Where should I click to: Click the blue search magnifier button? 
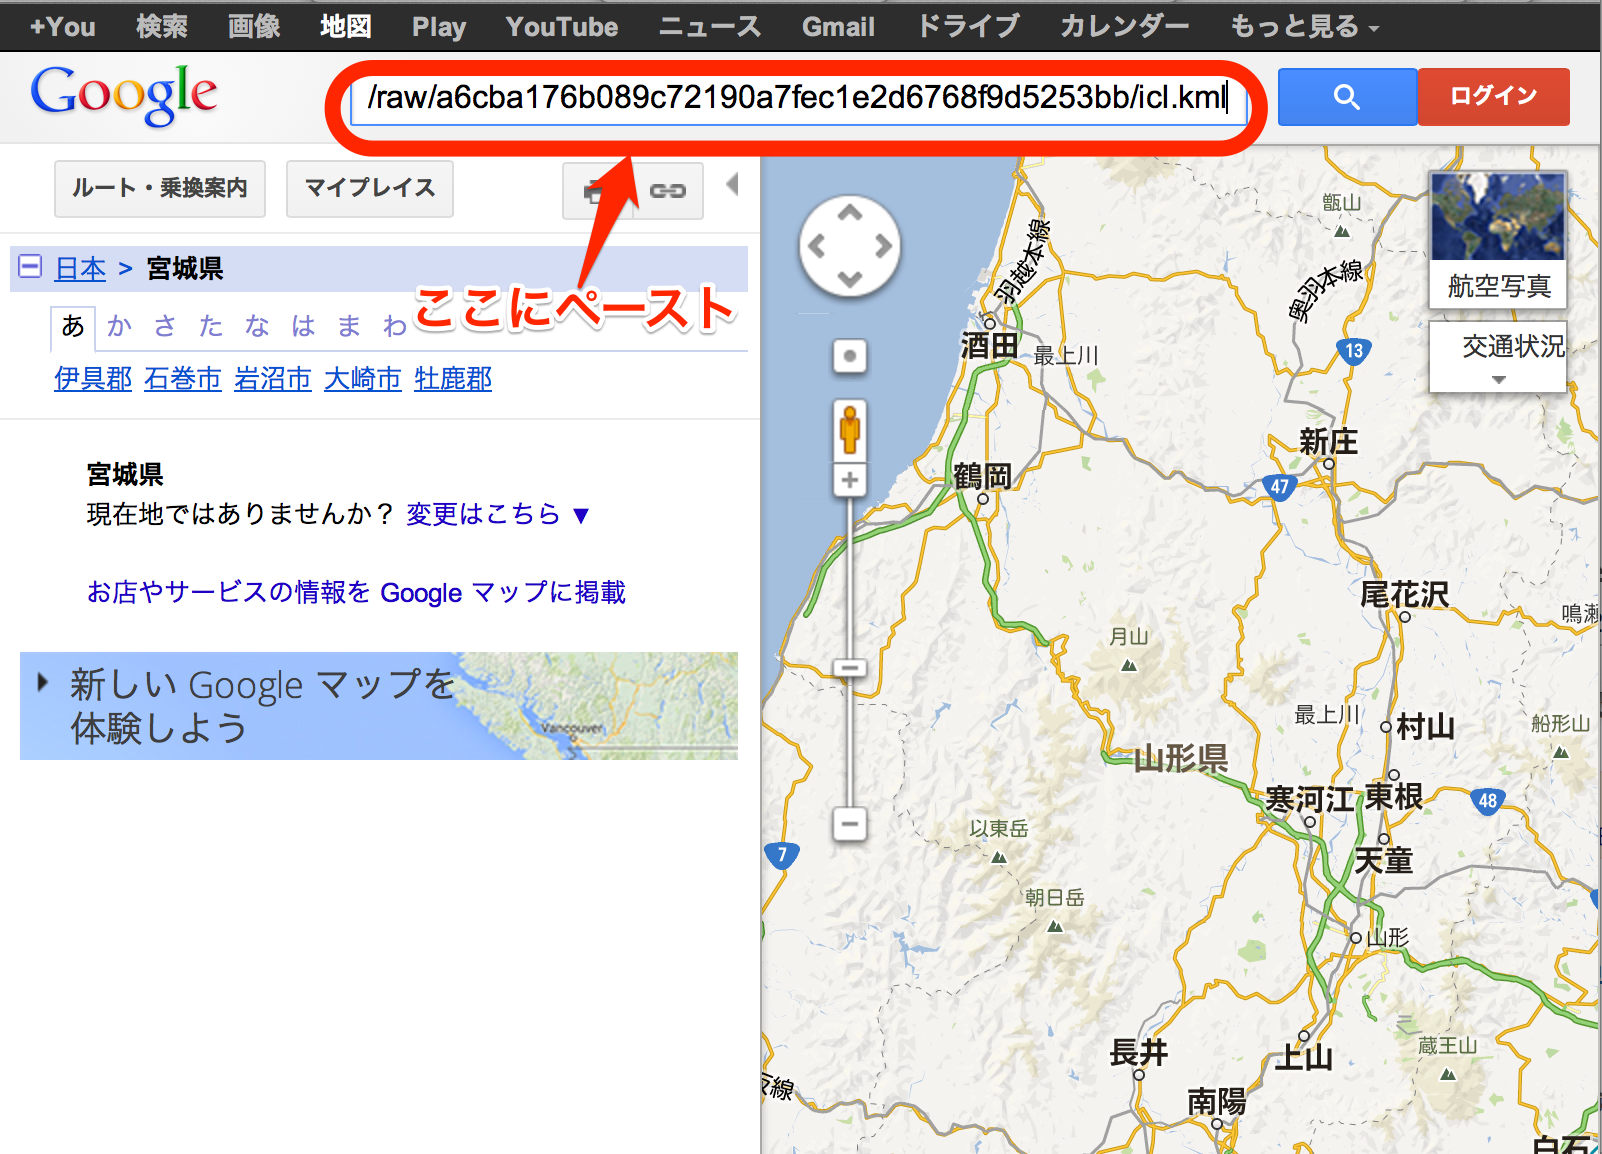[1347, 97]
